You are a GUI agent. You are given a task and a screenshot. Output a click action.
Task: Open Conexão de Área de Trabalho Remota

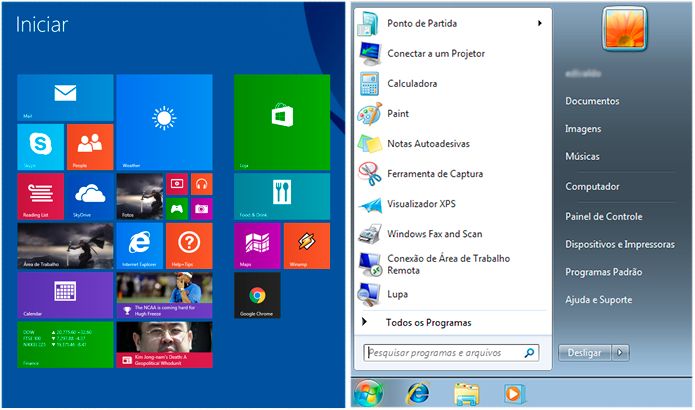452,264
